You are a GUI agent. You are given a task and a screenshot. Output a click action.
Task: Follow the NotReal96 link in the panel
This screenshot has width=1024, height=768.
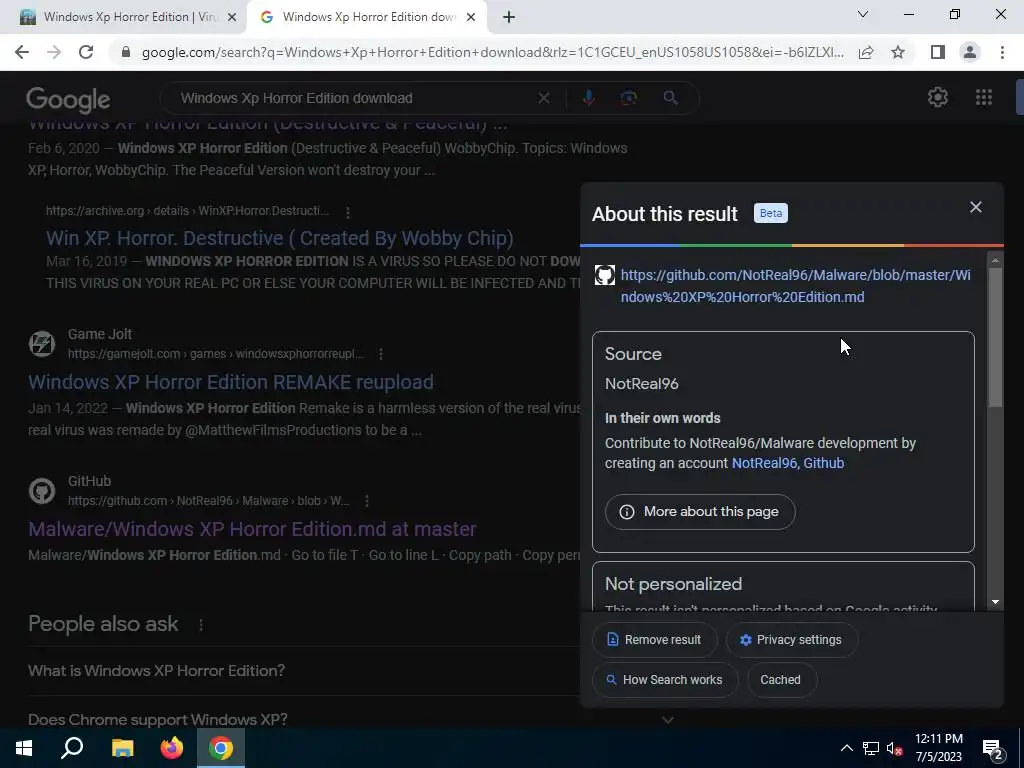tap(764, 463)
